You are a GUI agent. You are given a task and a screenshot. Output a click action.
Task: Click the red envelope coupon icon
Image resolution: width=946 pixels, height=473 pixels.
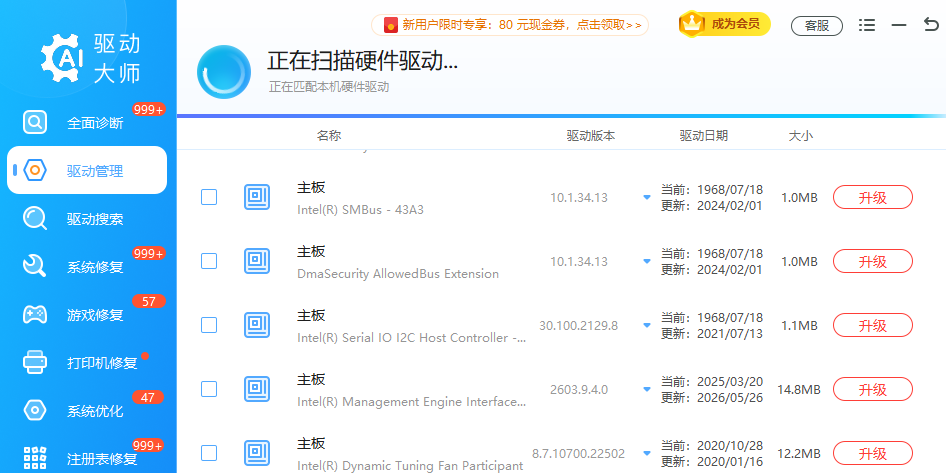point(391,25)
